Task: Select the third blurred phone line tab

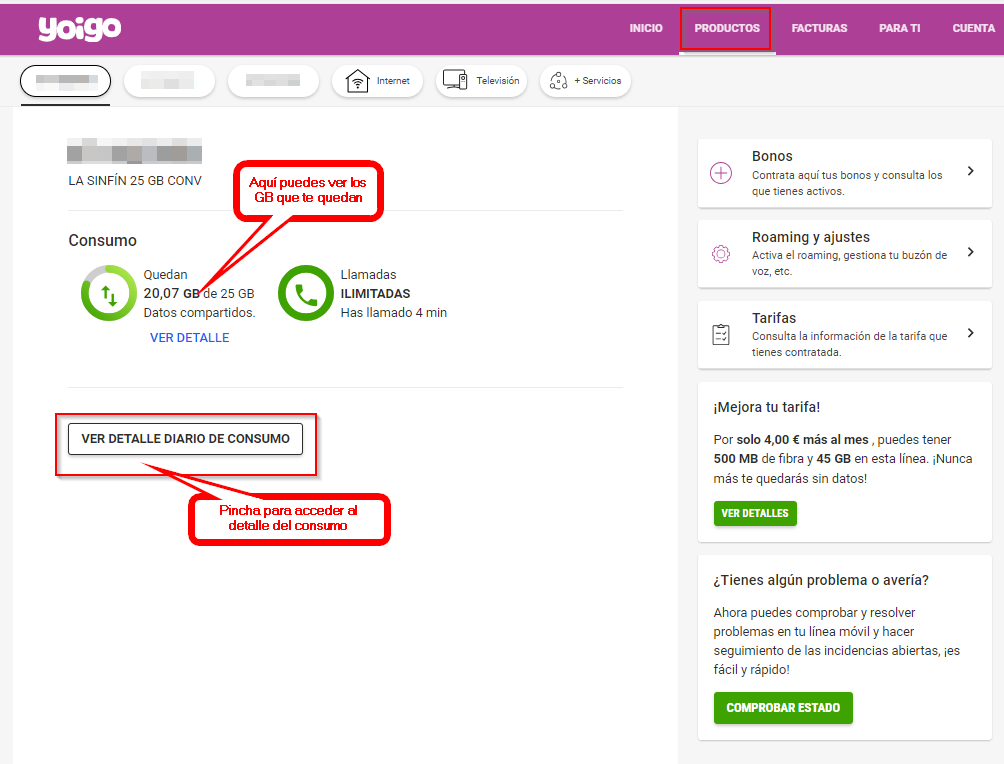Action: tap(273, 81)
